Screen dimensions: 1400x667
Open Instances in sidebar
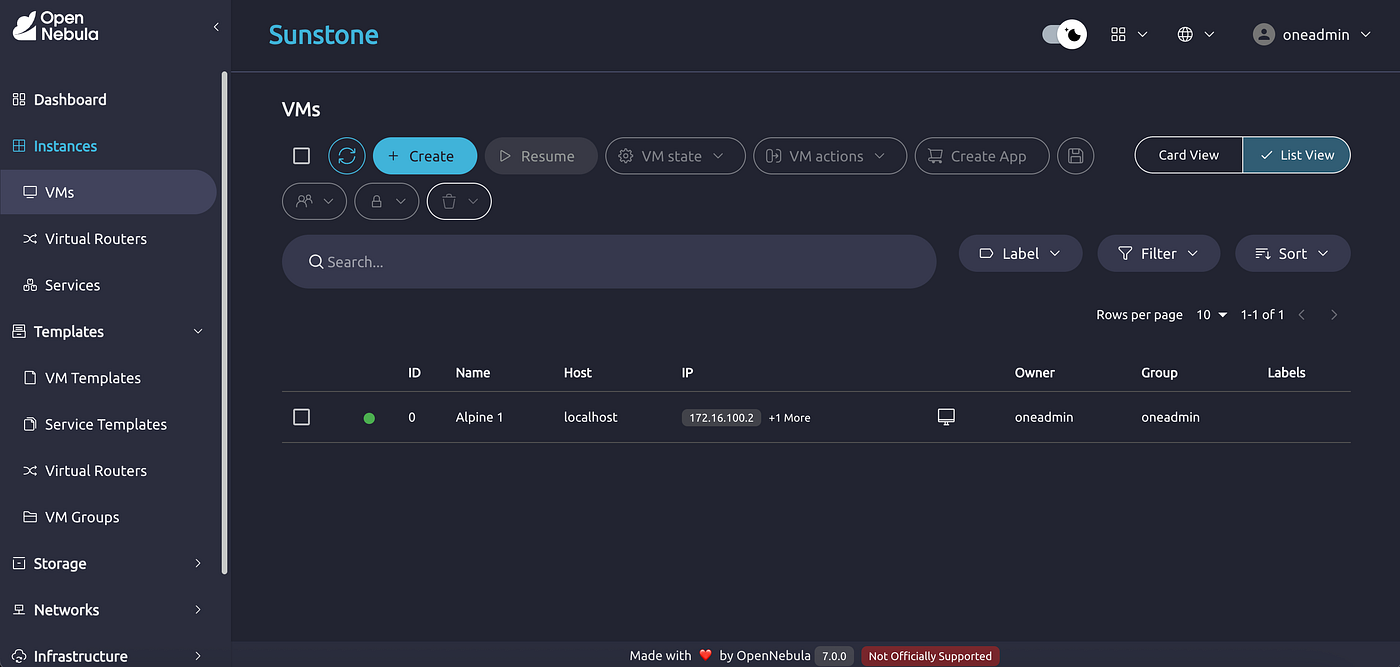[108, 146]
